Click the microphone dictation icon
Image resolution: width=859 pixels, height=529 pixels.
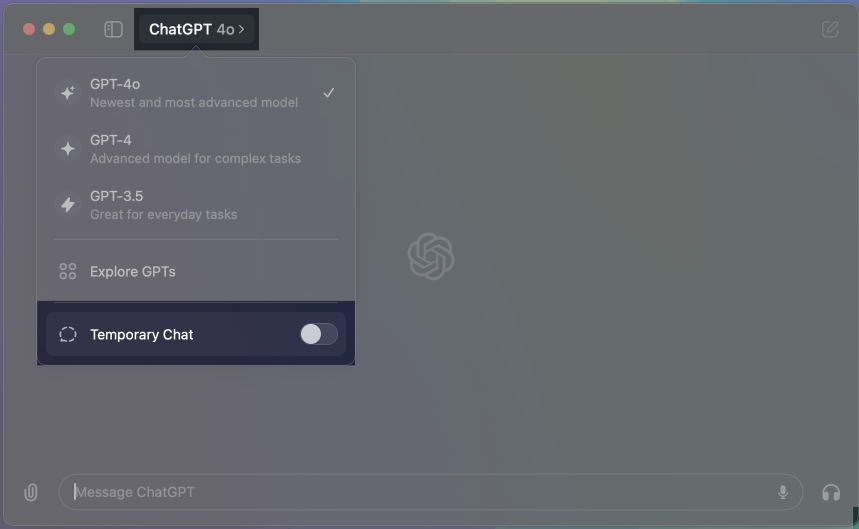pyautogui.click(x=783, y=492)
